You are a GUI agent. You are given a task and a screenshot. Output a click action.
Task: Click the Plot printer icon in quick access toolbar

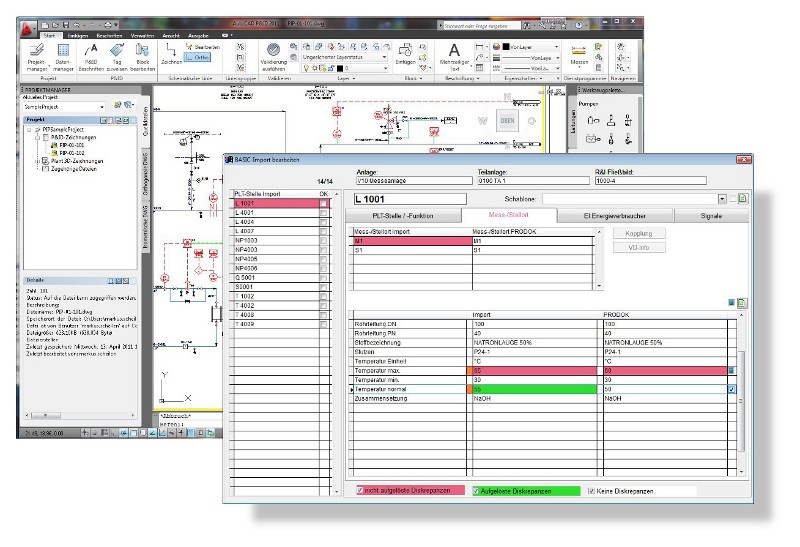click(108, 24)
